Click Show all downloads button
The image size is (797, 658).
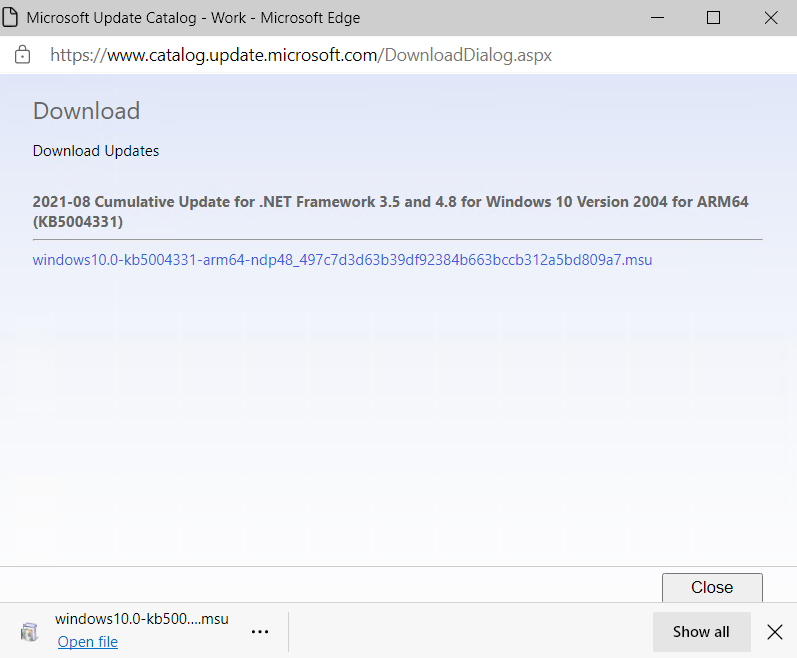point(701,632)
